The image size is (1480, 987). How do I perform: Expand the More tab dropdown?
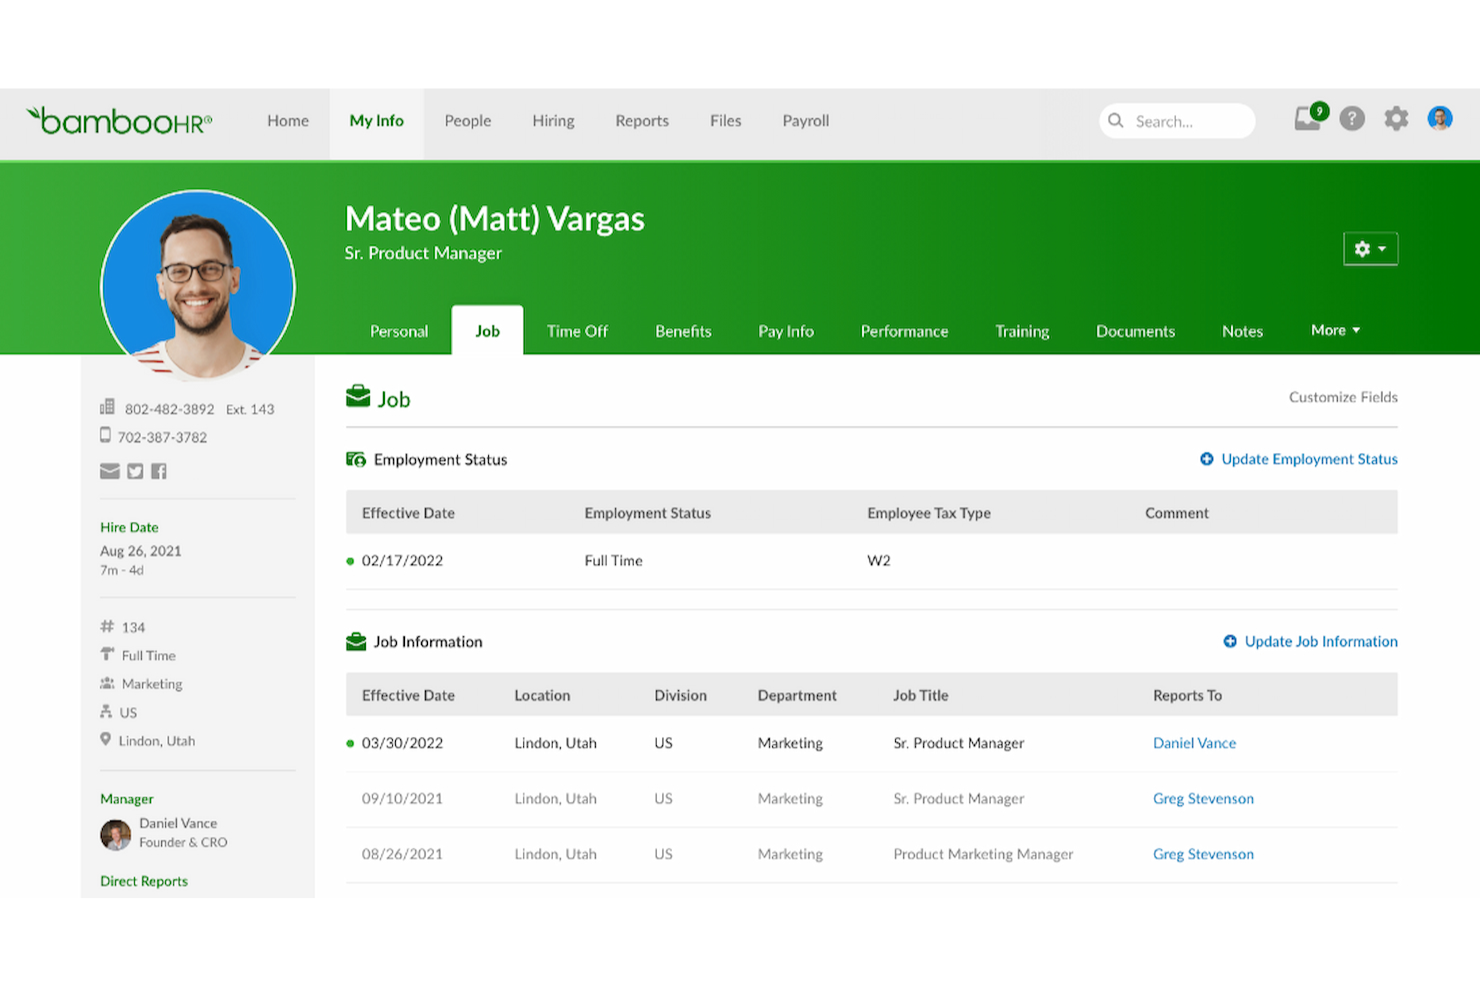click(x=1335, y=330)
